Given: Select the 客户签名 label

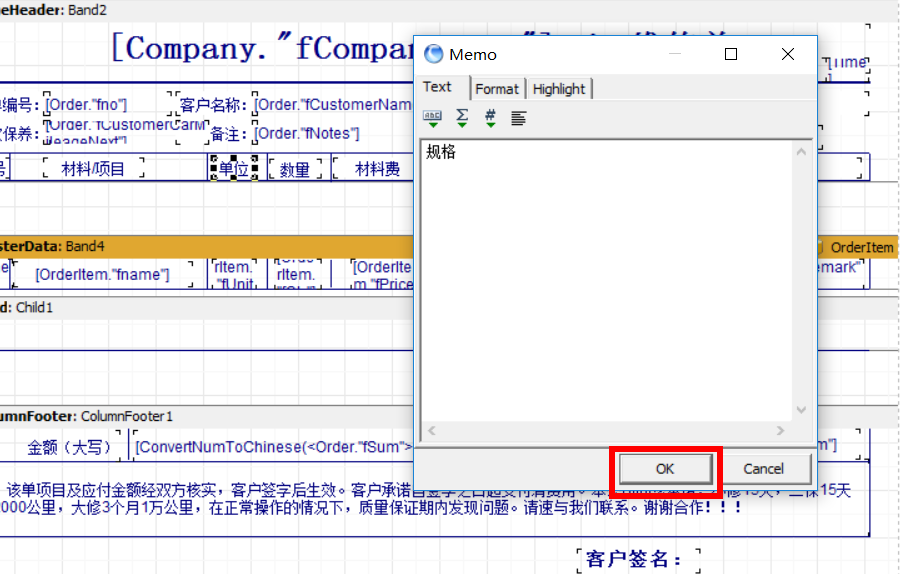Looking at the screenshot, I should tap(638, 560).
